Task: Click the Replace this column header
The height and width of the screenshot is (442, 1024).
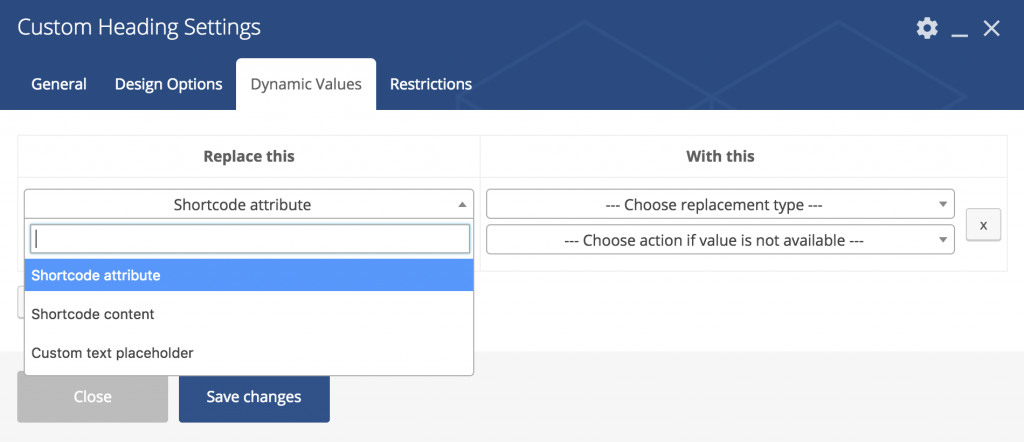Action: [249, 157]
